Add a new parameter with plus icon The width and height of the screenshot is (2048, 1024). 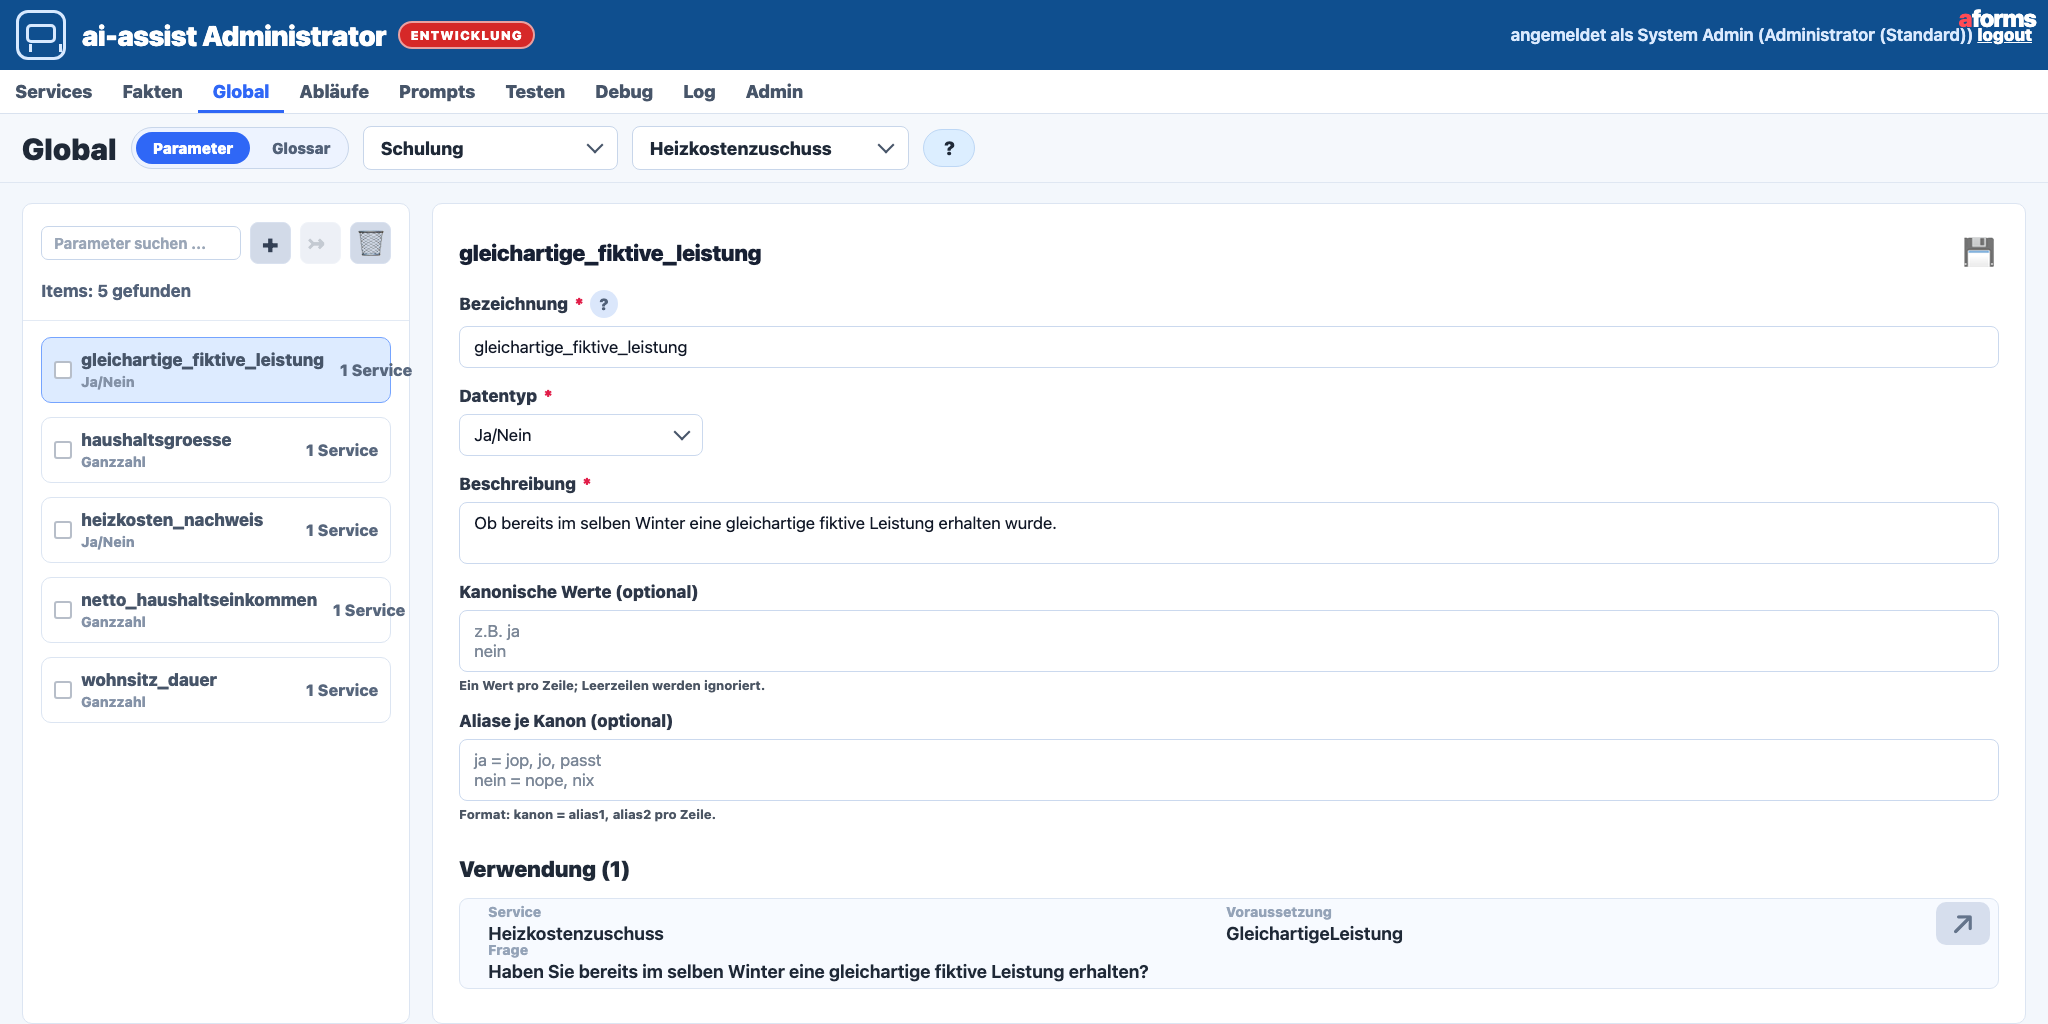point(270,244)
